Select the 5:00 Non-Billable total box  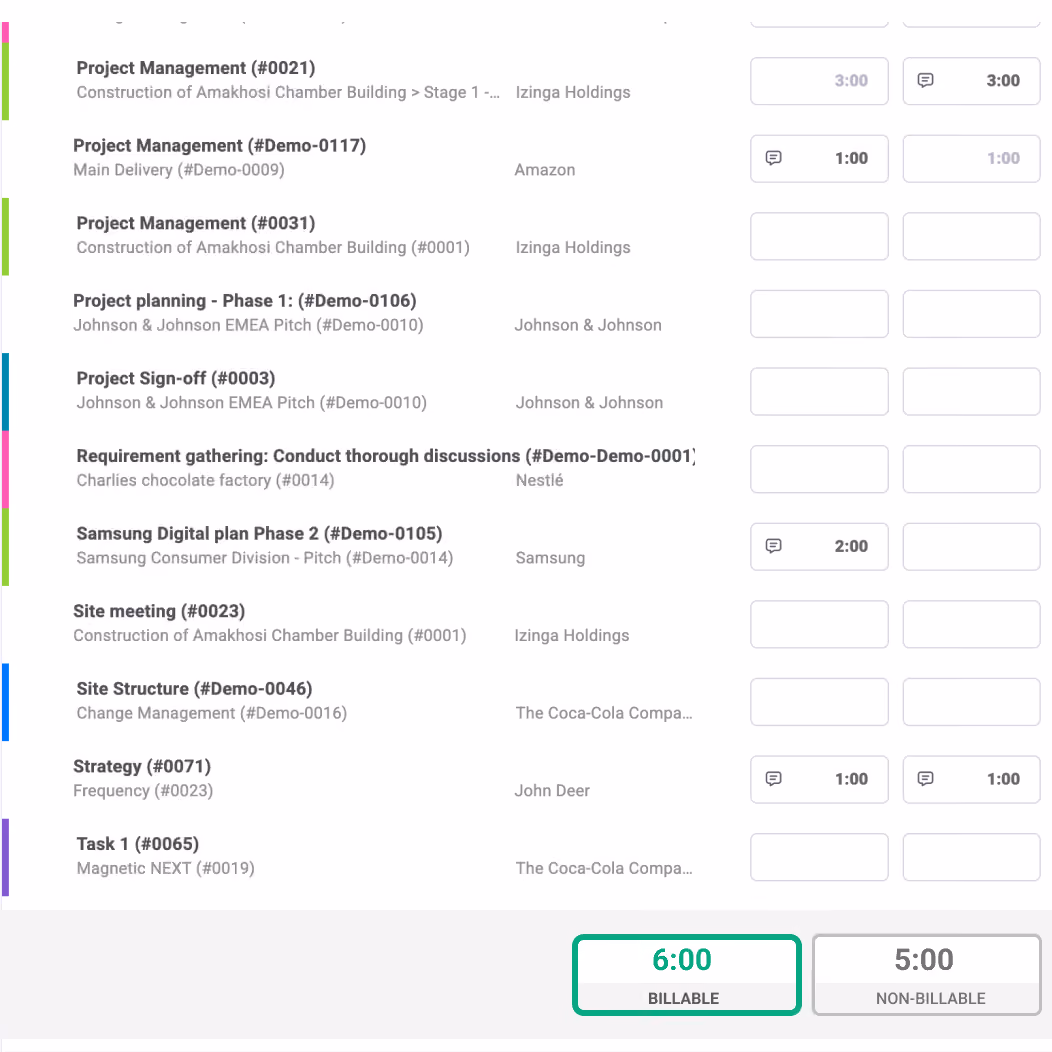click(927, 975)
